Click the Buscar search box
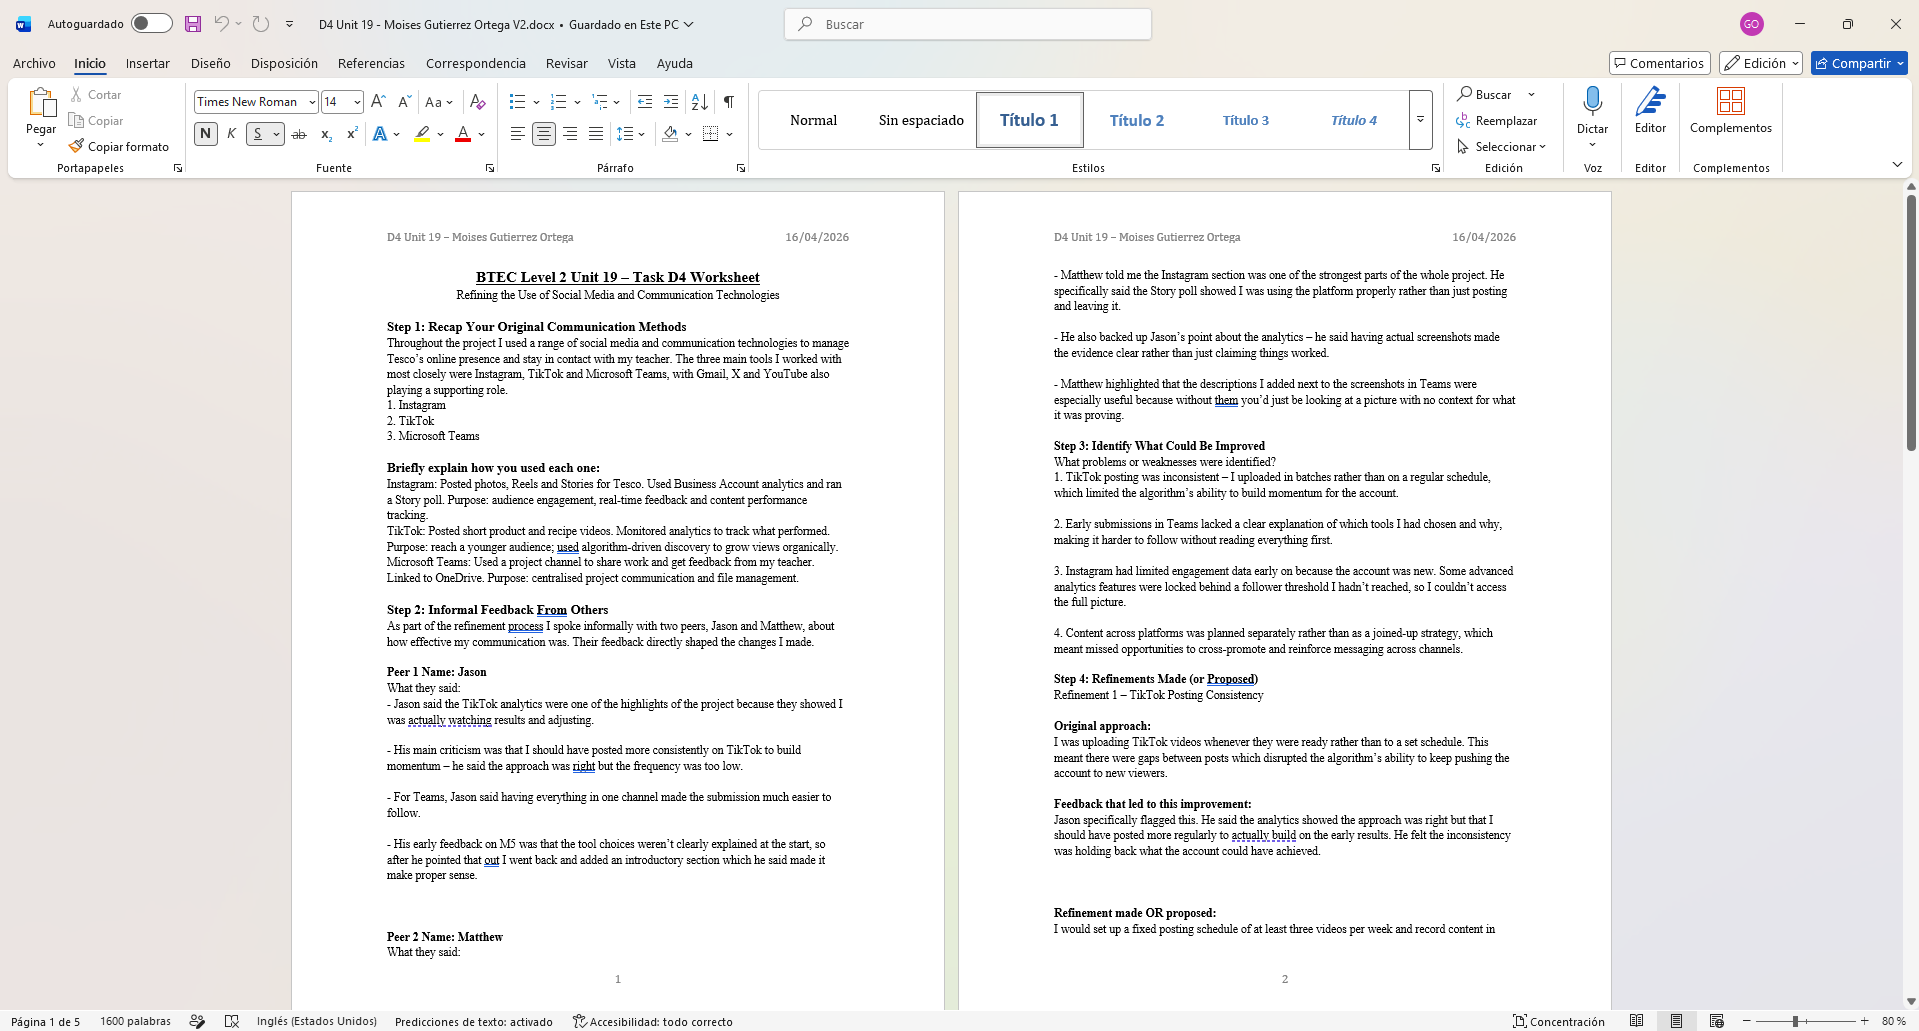 pos(968,24)
